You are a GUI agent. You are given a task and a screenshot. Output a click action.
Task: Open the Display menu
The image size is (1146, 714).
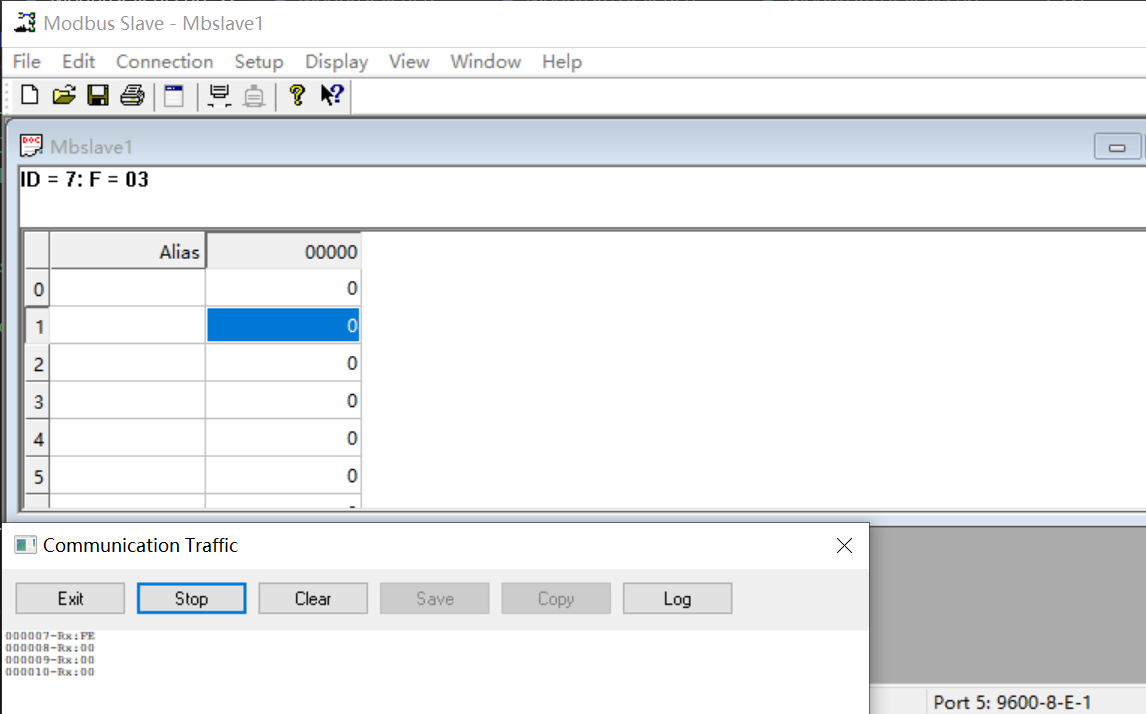point(336,62)
